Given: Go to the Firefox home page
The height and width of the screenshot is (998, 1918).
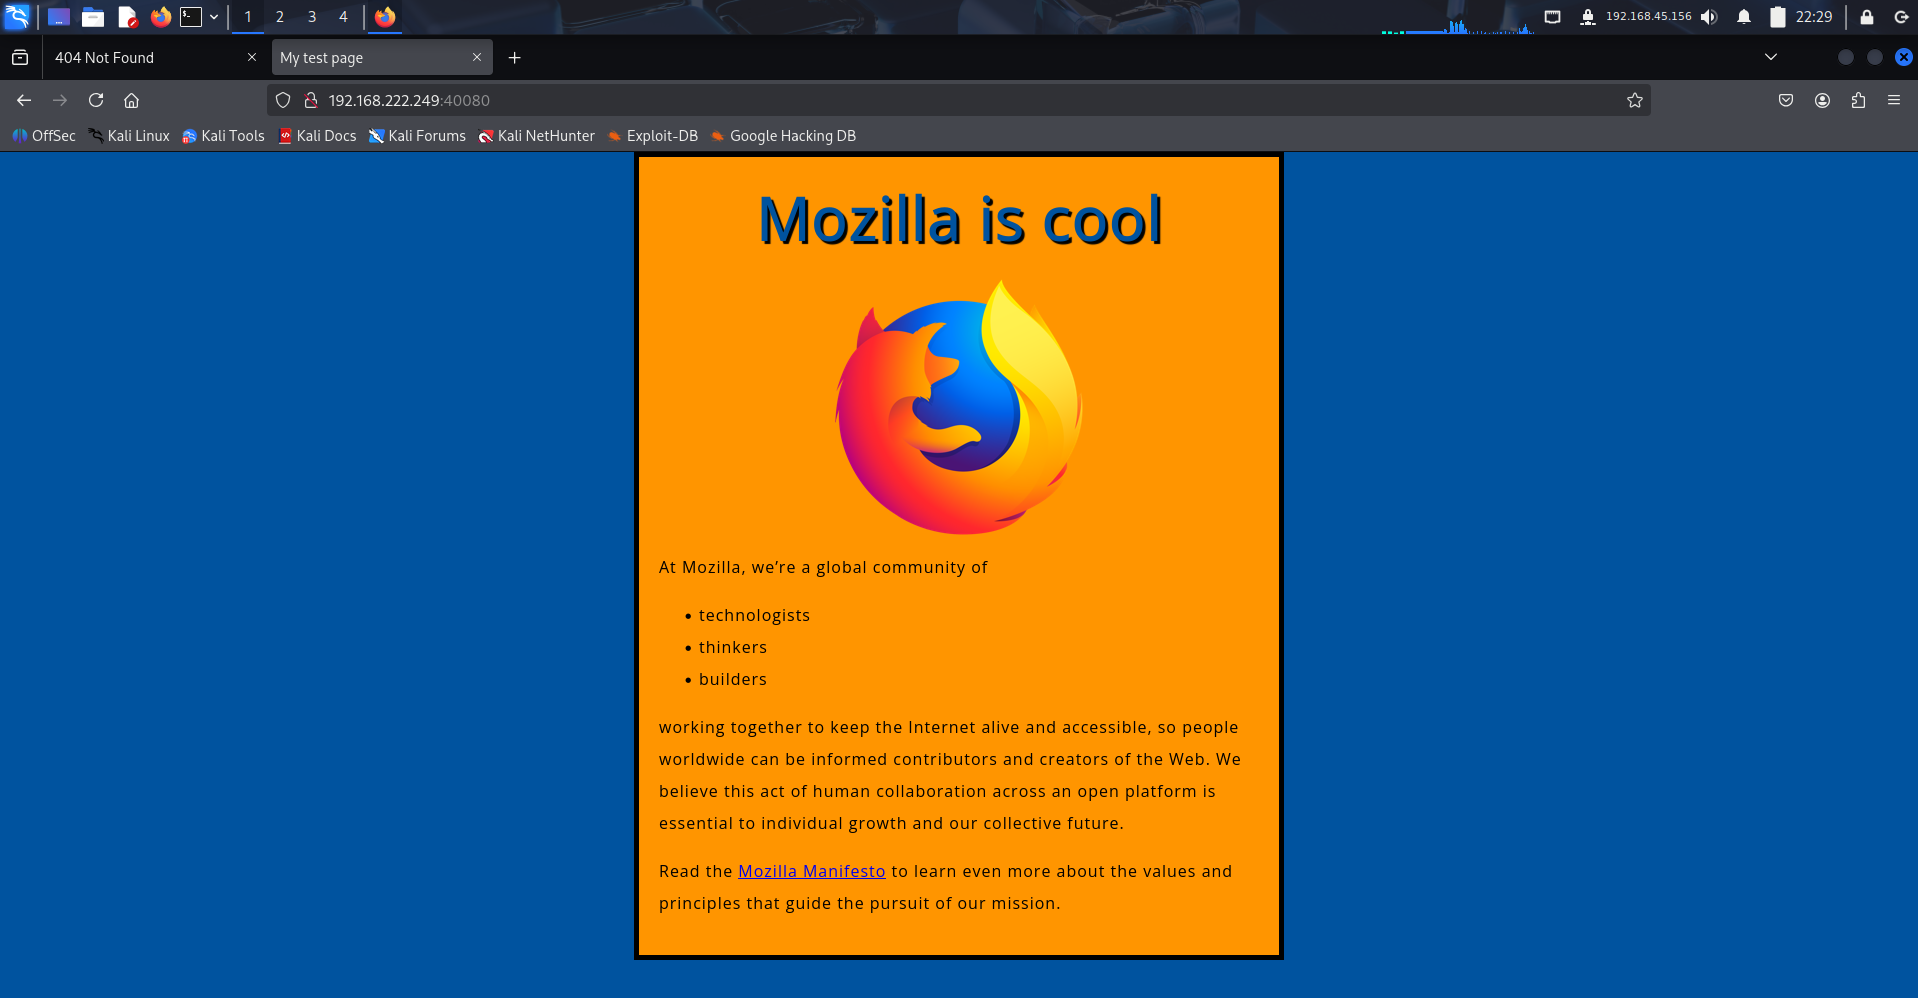Looking at the screenshot, I should pos(131,100).
